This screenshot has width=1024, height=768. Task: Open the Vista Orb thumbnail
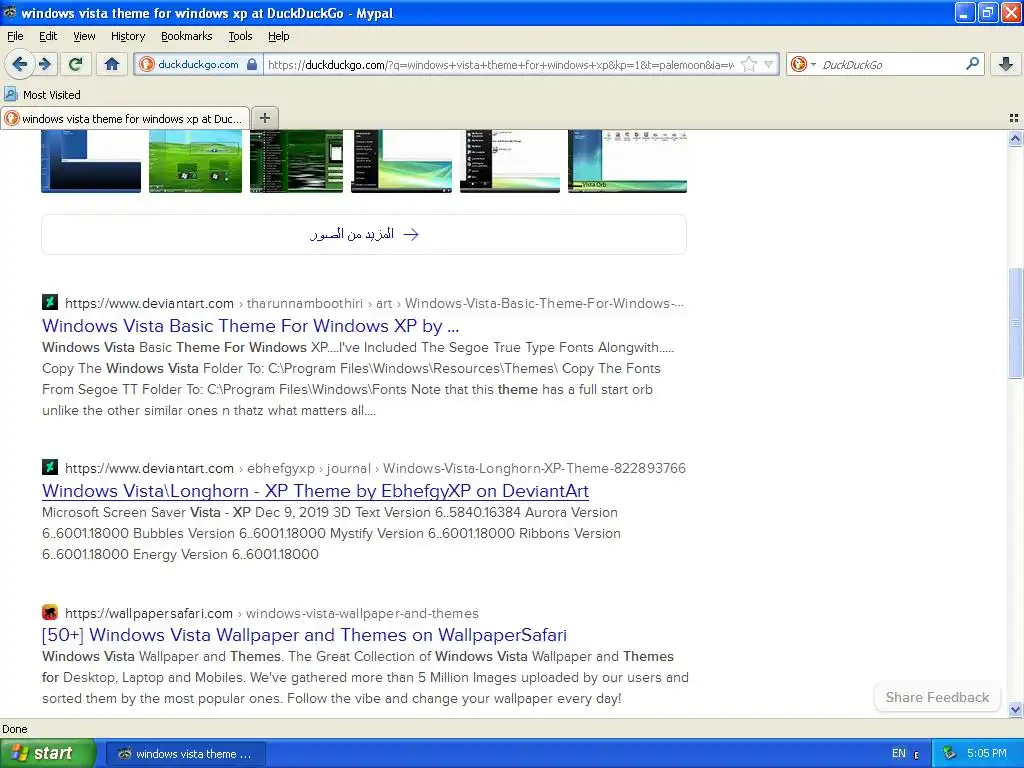pyautogui.click(x=628, y=161)
